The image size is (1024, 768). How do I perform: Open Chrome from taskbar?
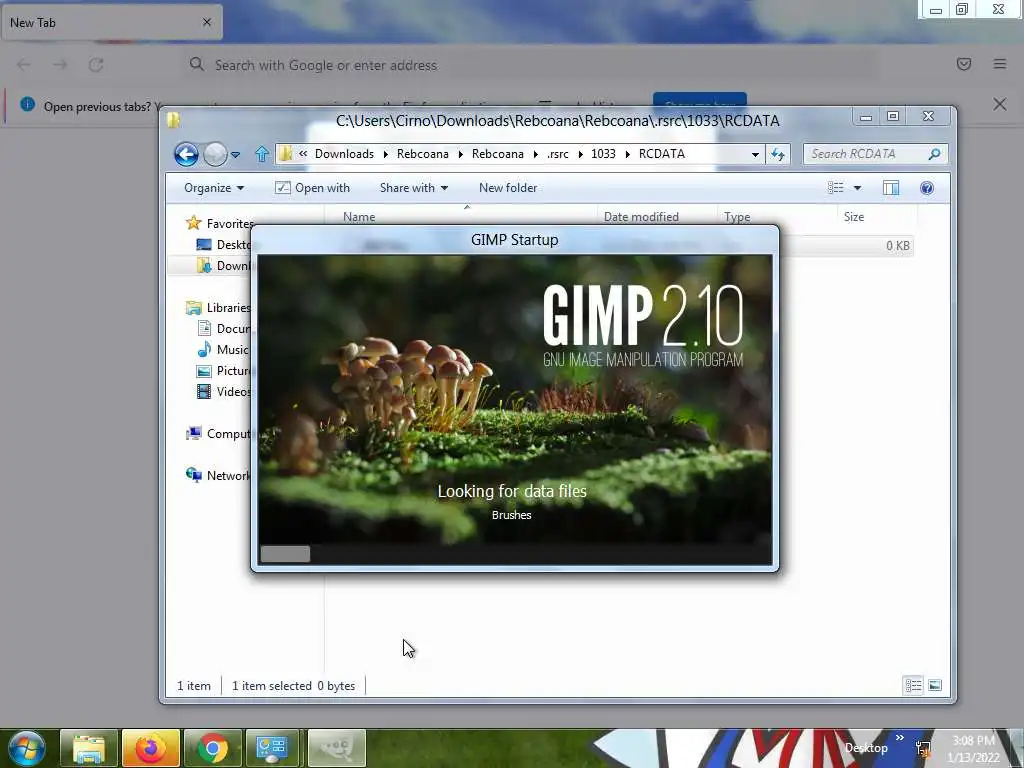[x=212, y=748]
